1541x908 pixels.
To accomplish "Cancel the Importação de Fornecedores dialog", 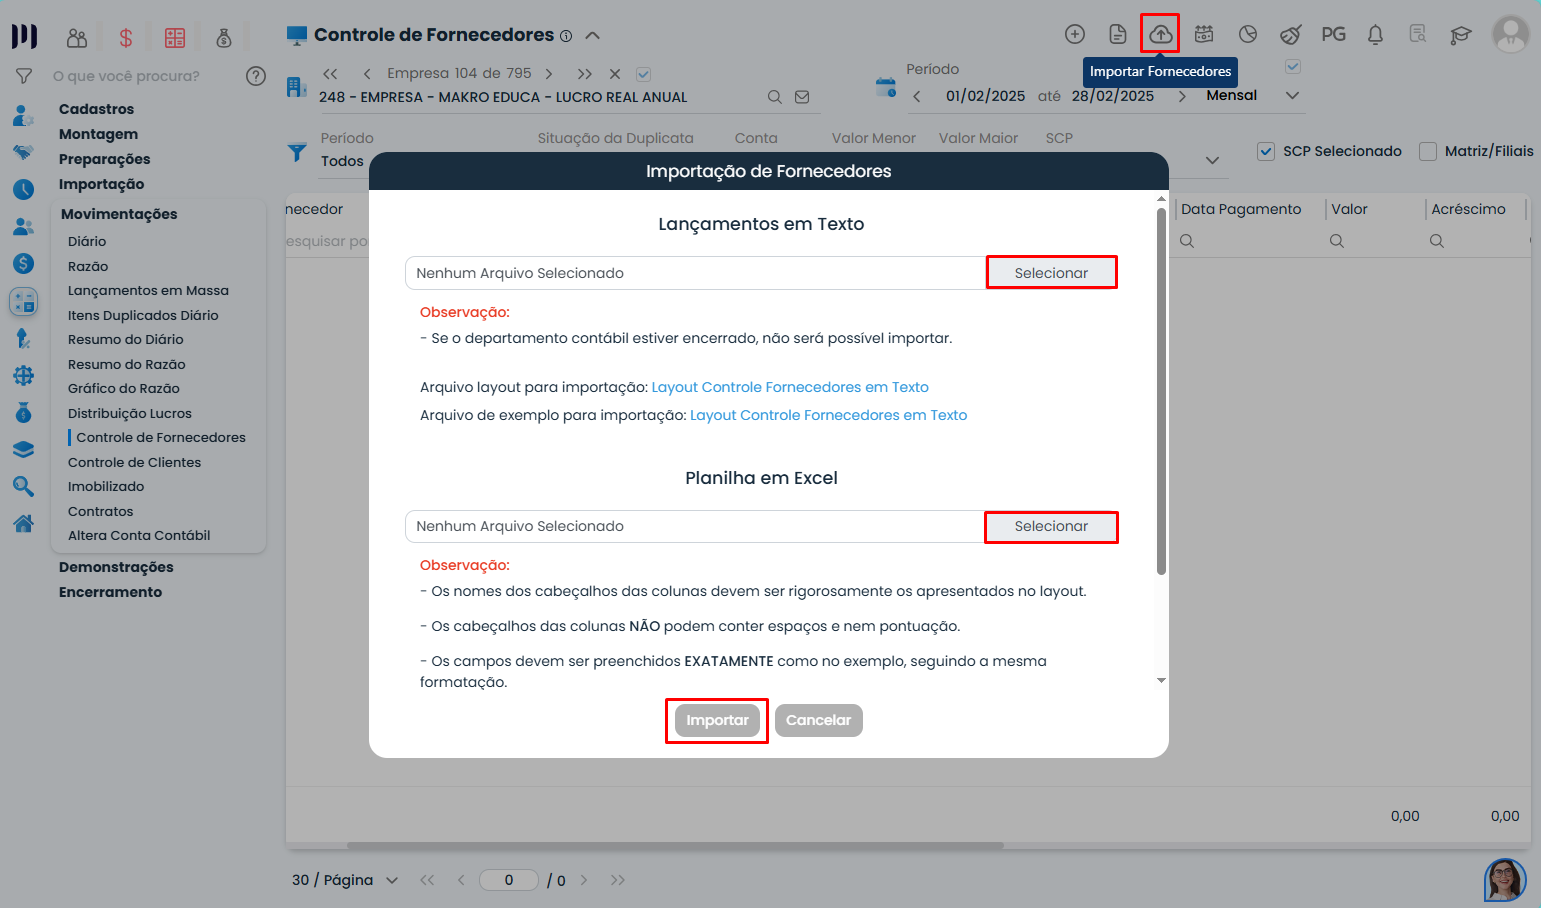I will pos(818,720).
